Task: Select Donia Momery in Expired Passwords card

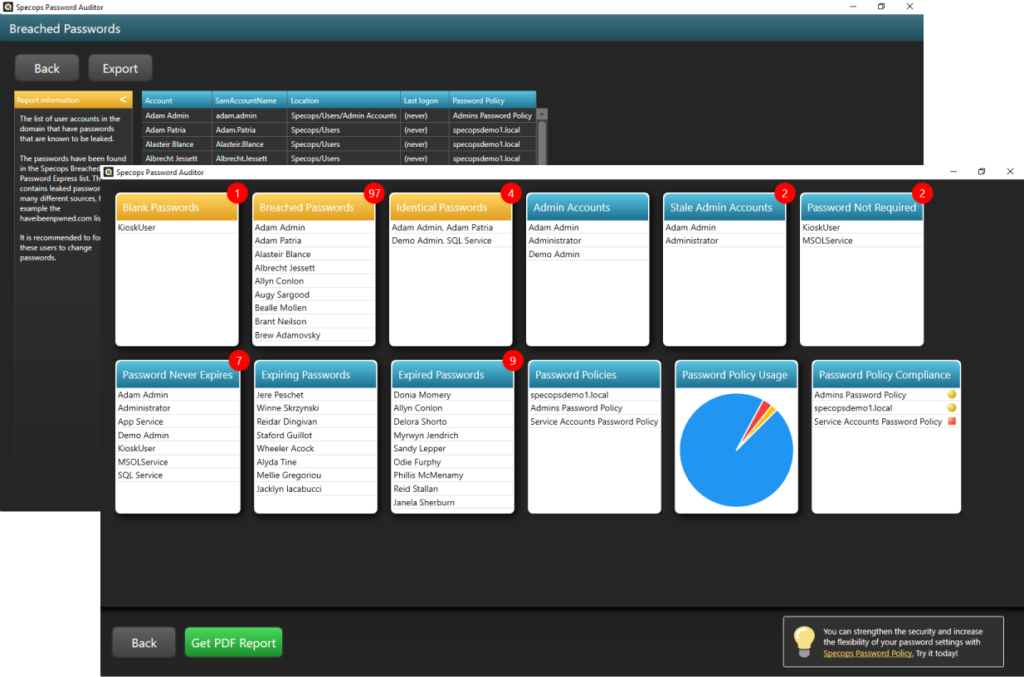Action: point(452,394)
